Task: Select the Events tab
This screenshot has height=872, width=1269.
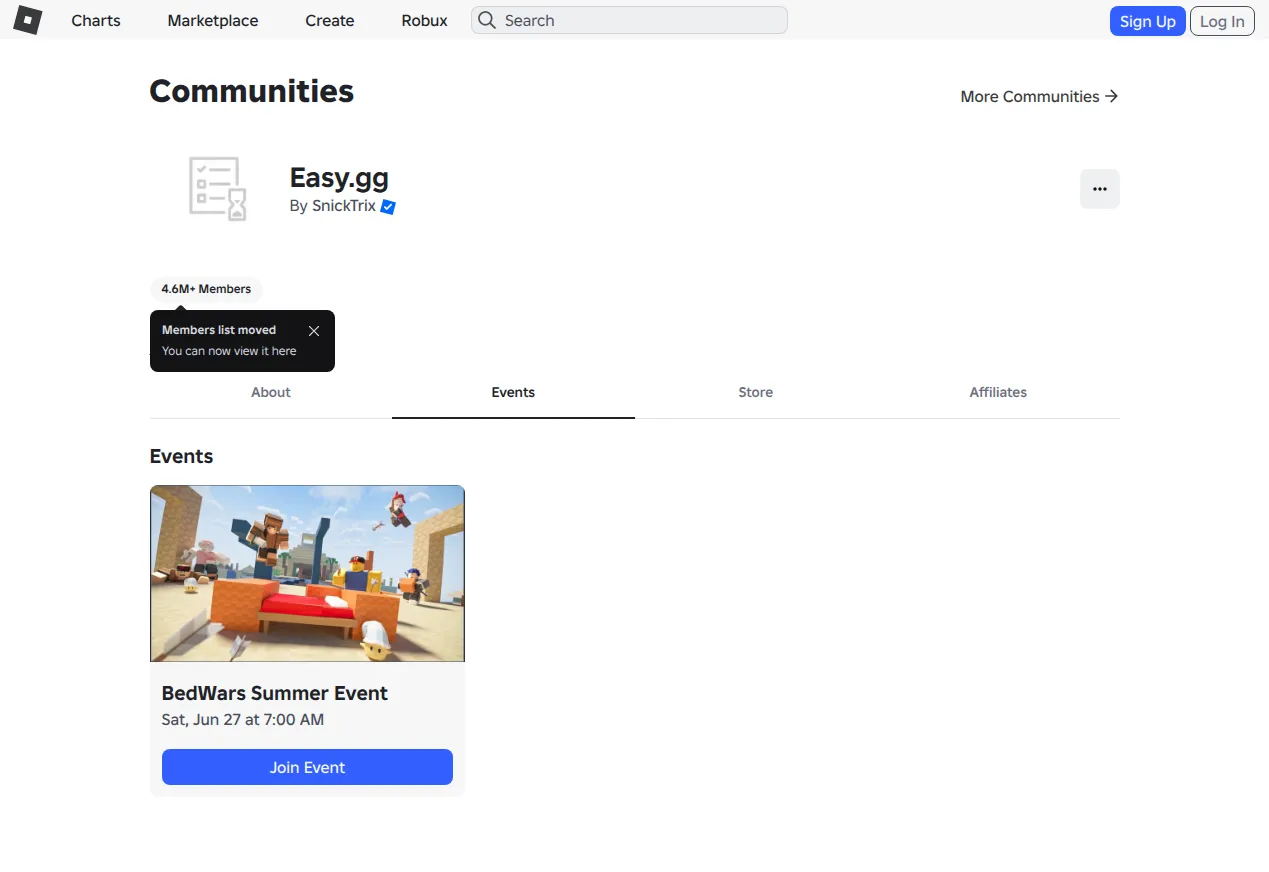Action: tap(513, 392)
